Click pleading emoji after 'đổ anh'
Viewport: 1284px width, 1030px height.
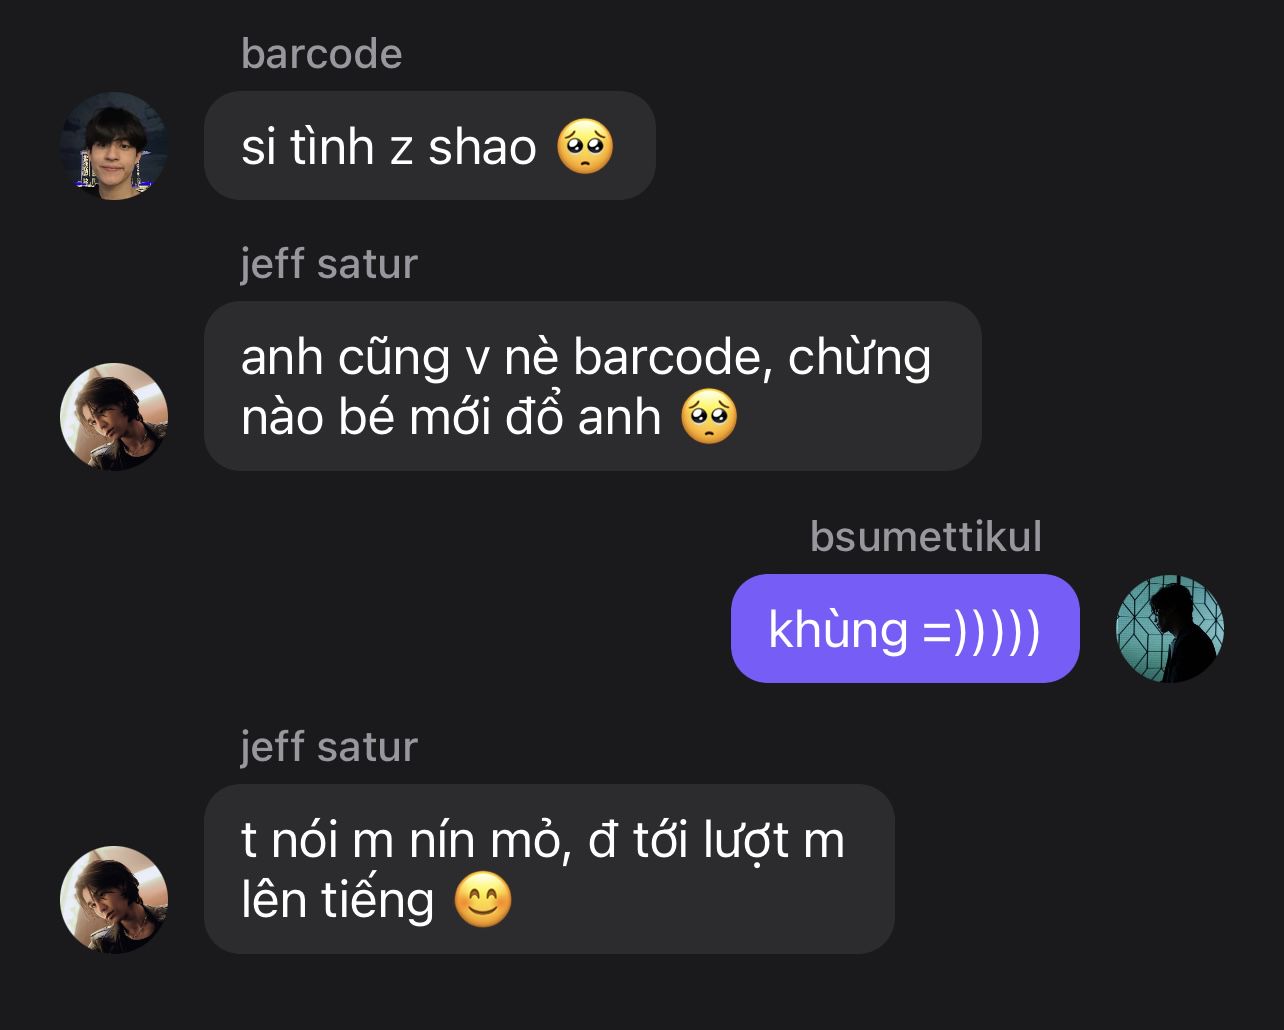pyautogui.click(x=709, y=416)
